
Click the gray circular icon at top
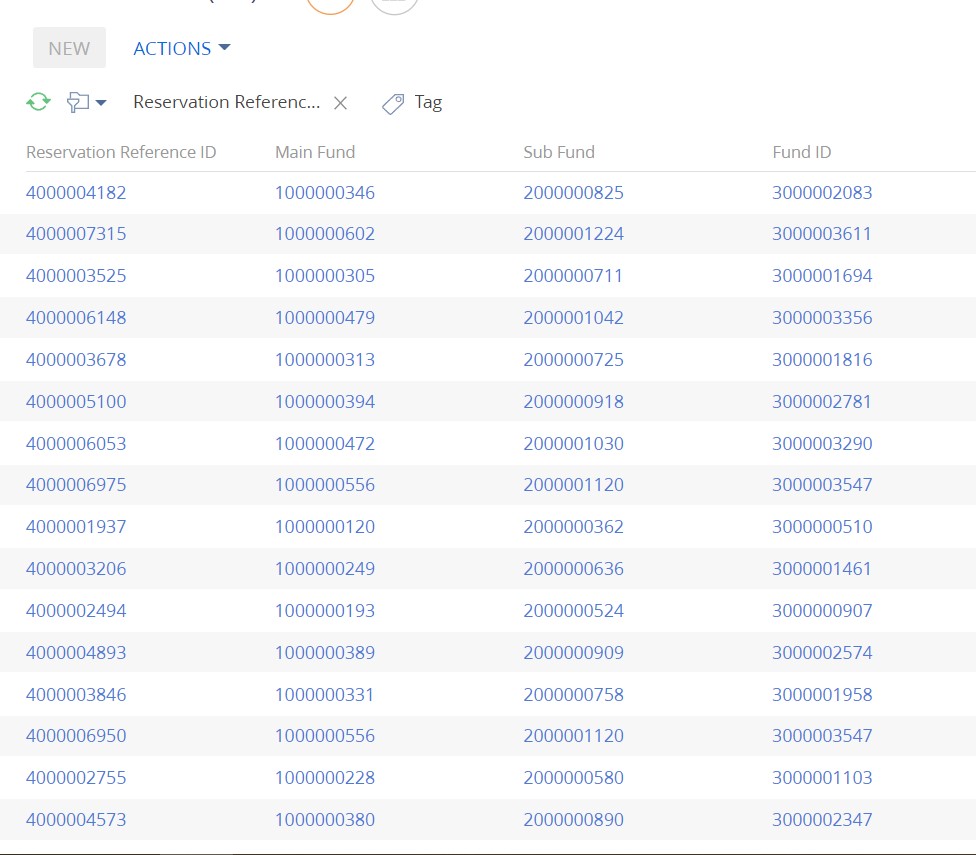[393, 5]
